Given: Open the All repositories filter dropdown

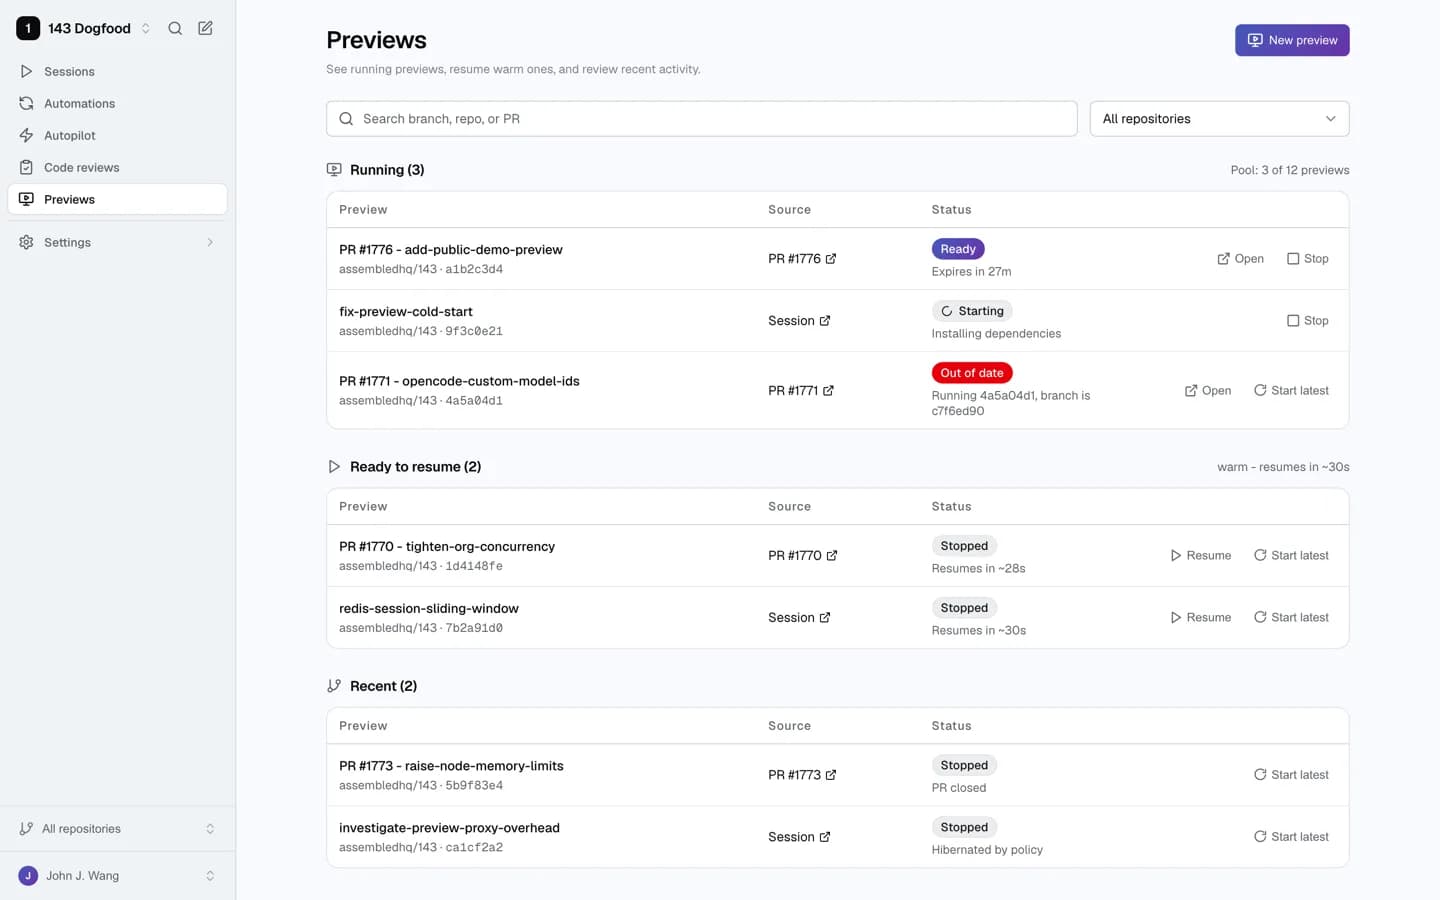Looking at the screenshot, I should pos(1219,118).
